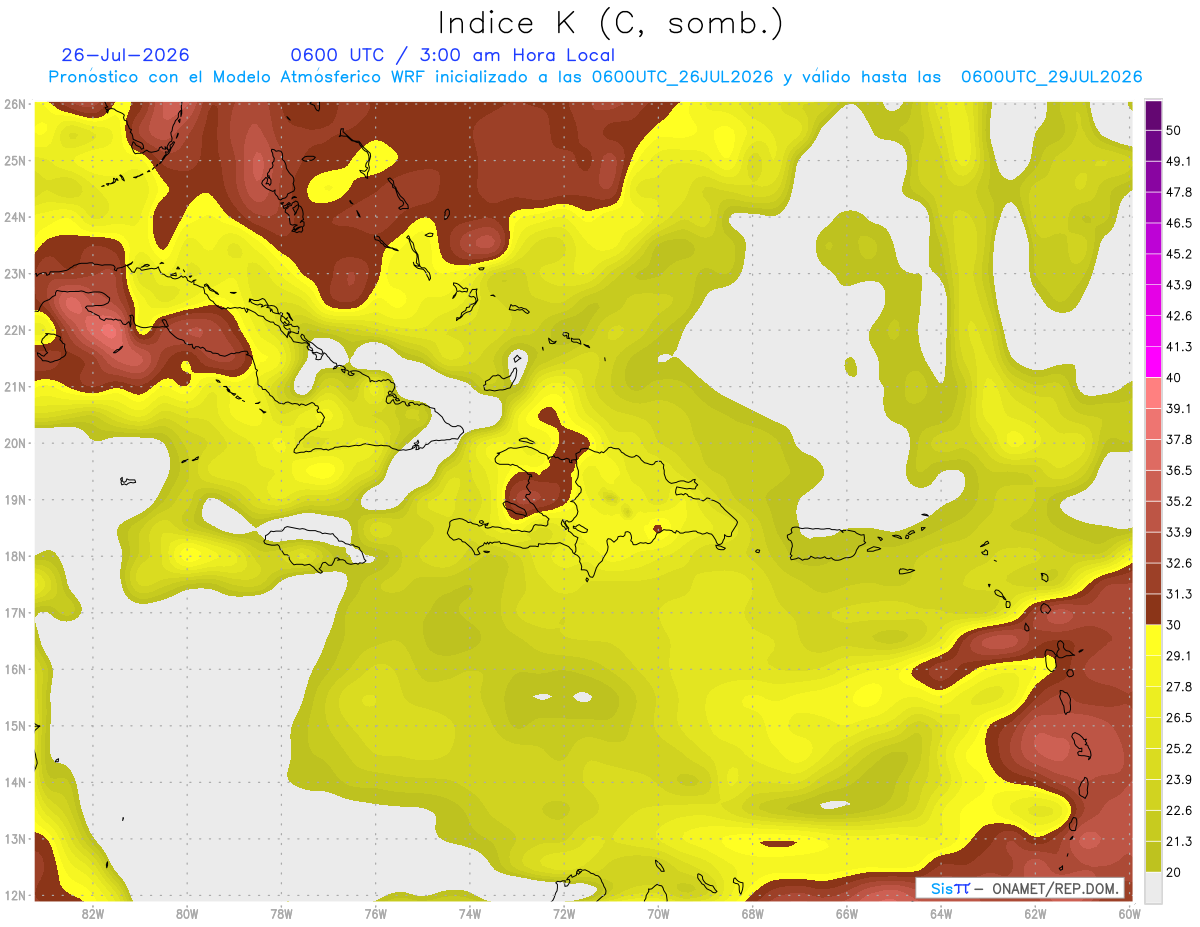Click the legend value '23.9'
This screenshot has width=1200, height=927.
coord(1179,779)
